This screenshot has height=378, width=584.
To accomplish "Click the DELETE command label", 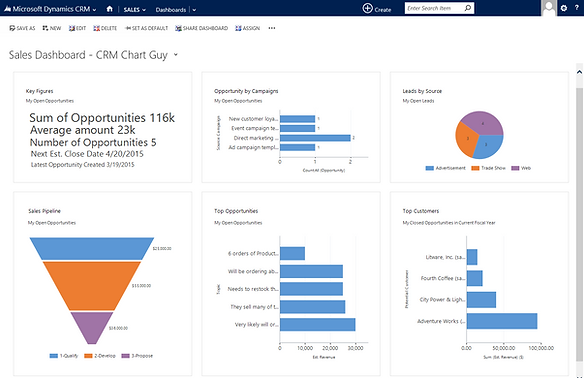I will 109,28.
